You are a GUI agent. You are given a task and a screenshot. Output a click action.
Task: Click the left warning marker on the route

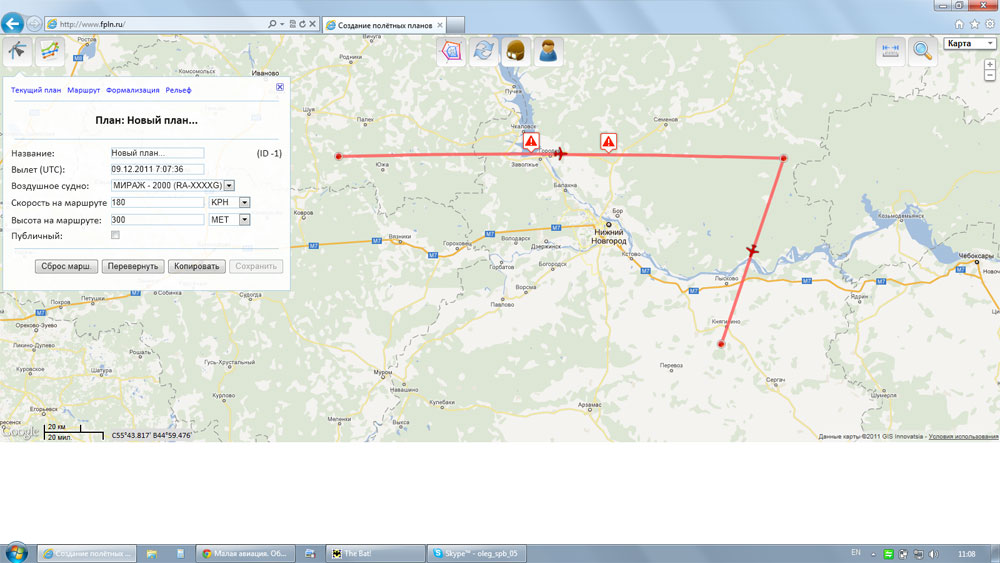pyautogui.click(x=531, y=142)
